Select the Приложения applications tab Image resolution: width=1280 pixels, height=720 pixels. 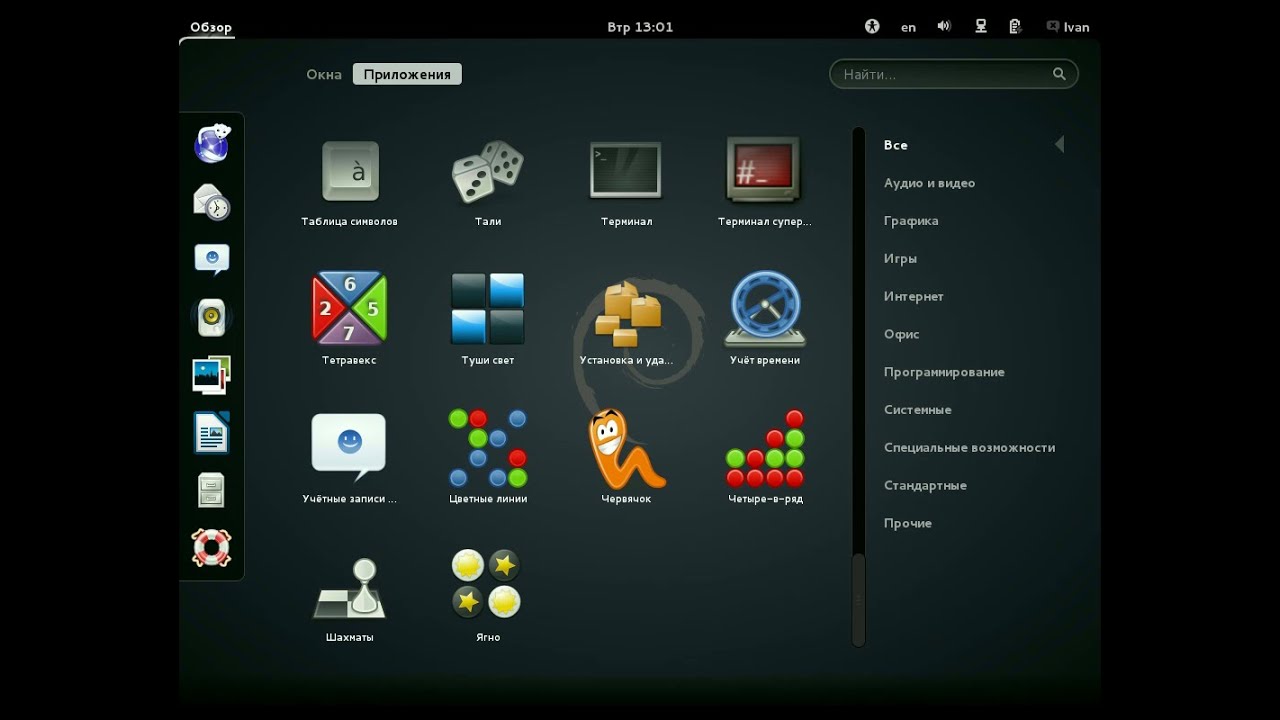click(x=407, y=74)
